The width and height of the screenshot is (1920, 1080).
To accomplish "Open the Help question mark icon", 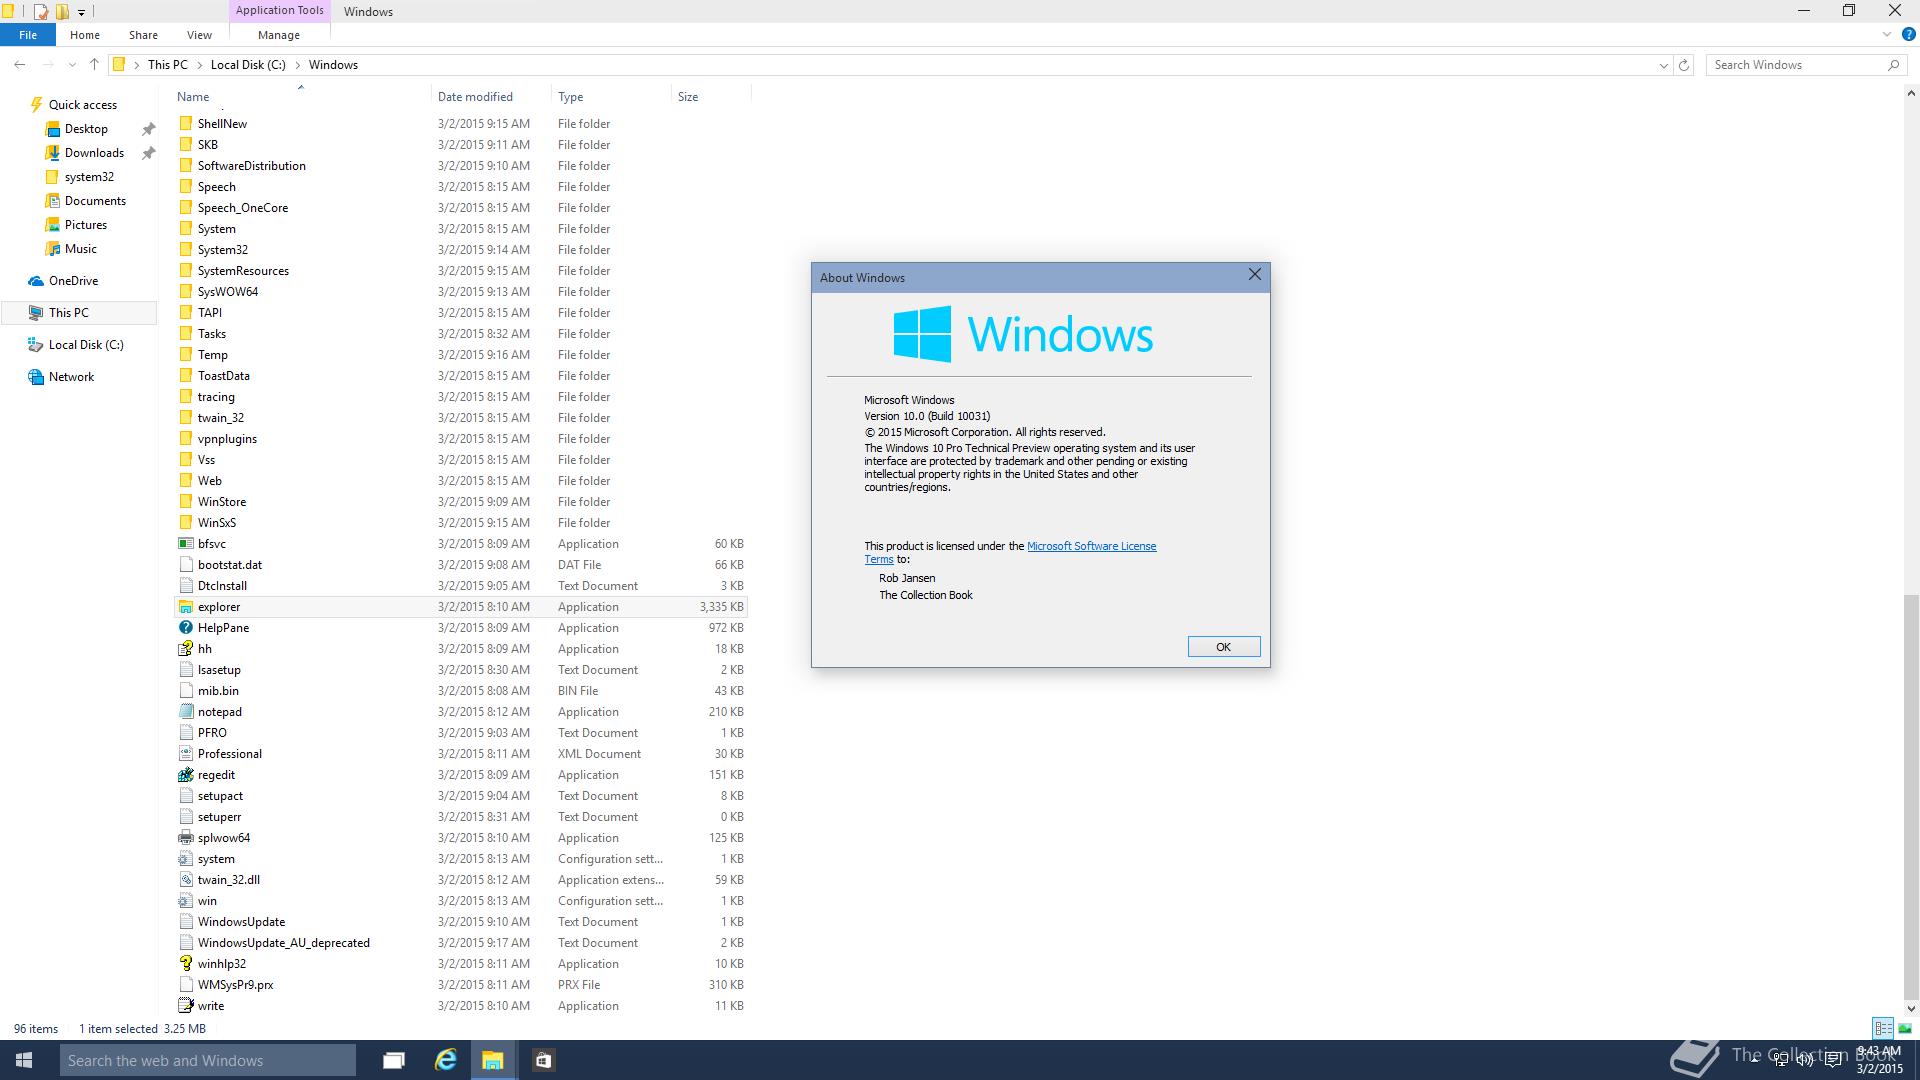I will [1908, 35].
